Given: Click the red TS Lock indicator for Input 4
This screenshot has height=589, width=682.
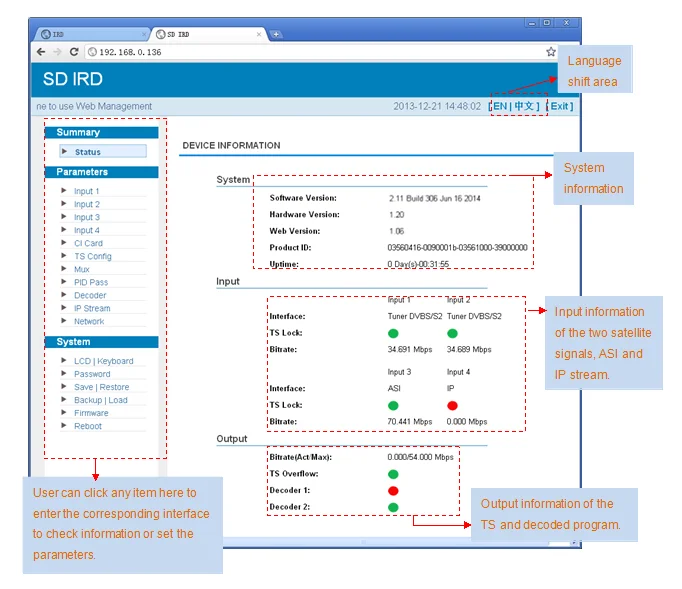Looking at the screenshot, I should tap(452, 405).
